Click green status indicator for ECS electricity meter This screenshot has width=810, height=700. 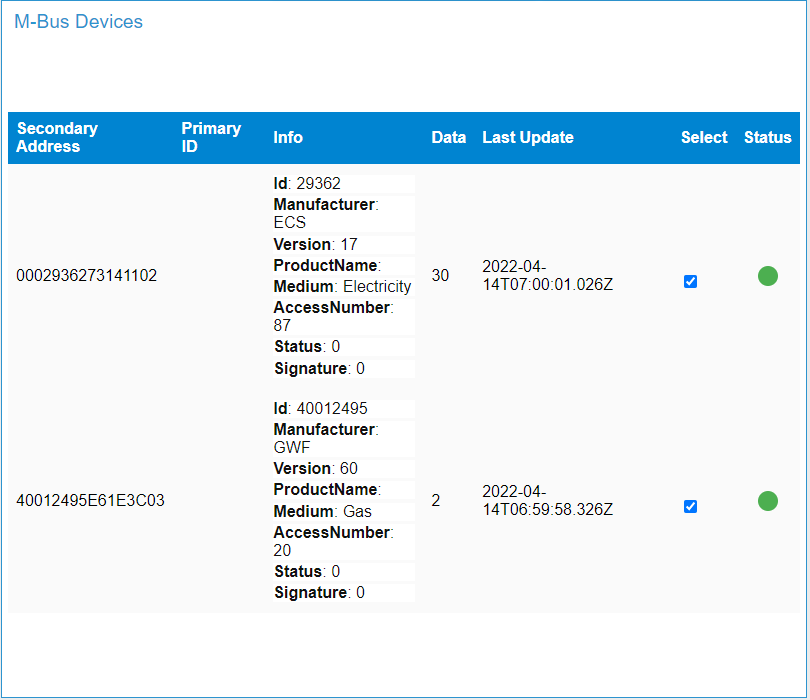tap(768, 276)
